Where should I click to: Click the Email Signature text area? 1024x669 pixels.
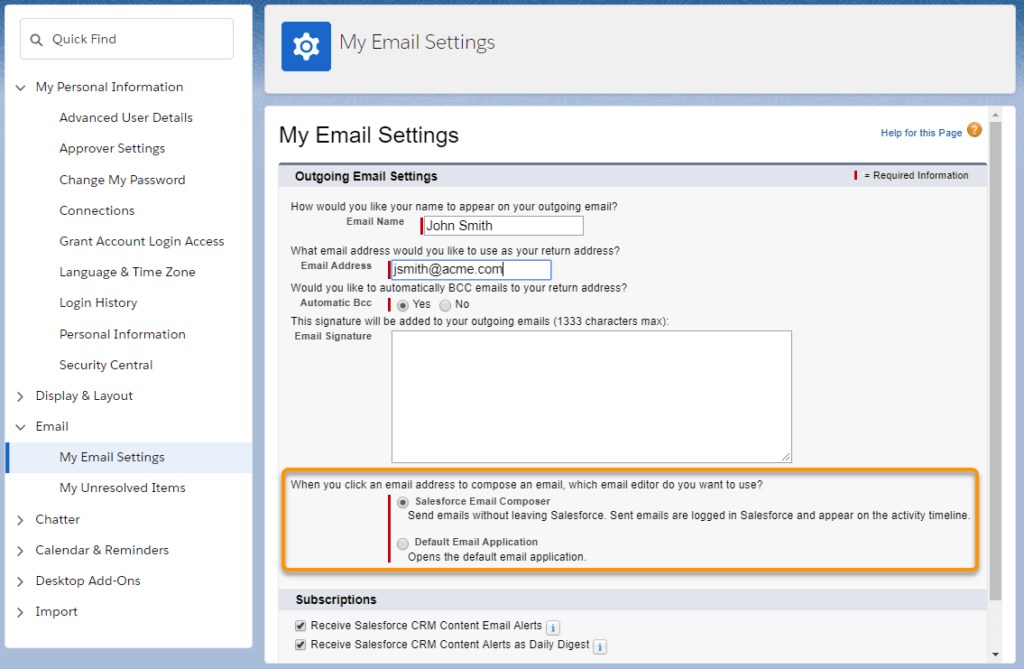[591, 396]
